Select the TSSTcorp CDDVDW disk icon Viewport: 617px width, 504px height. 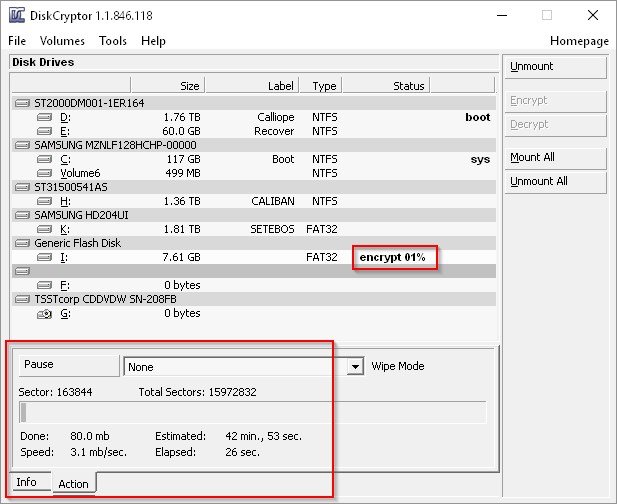coord(22,299)
